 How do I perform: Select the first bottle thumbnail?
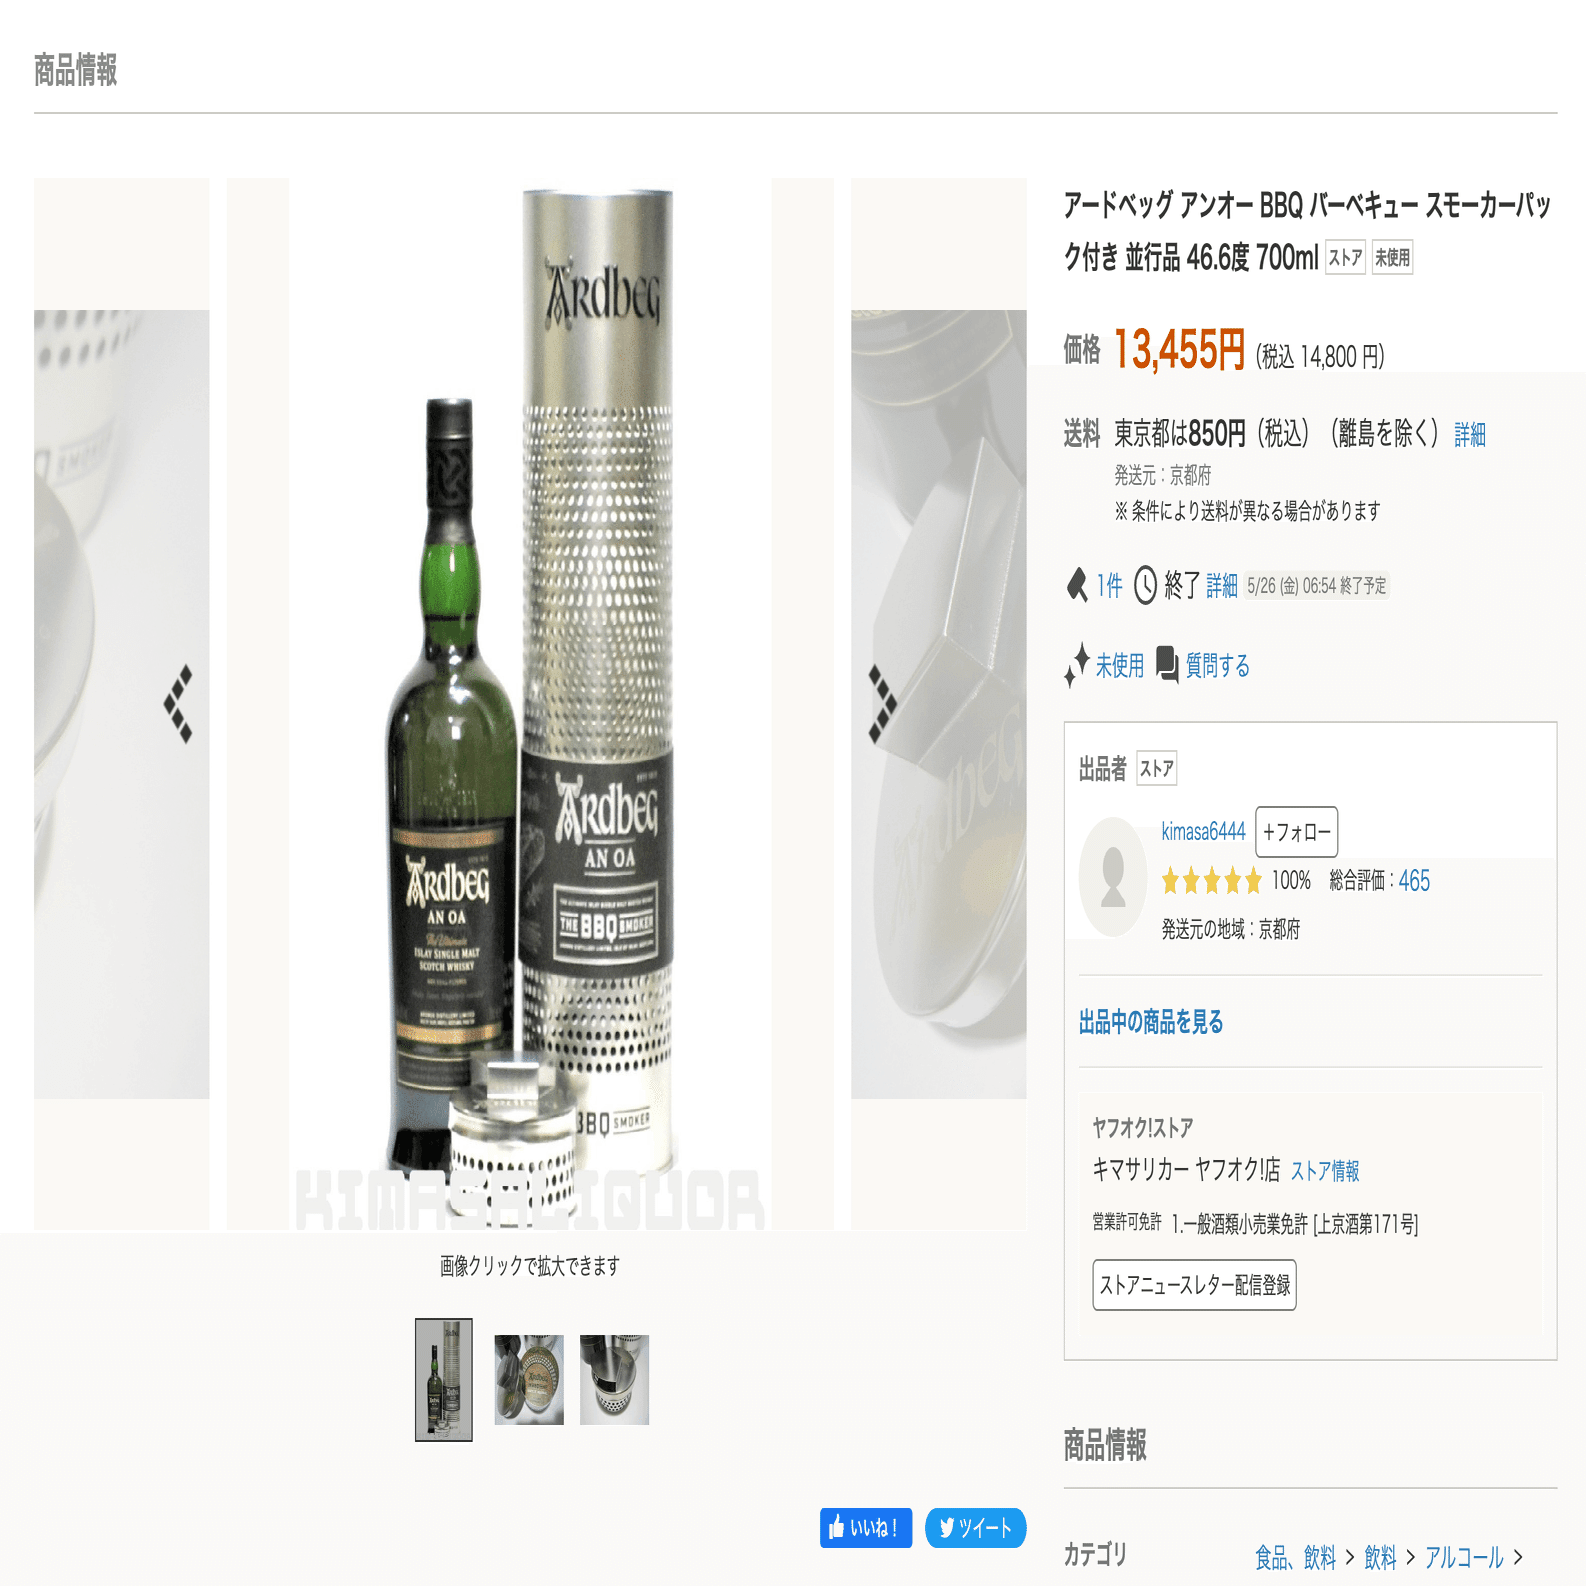click(444, 1380)
